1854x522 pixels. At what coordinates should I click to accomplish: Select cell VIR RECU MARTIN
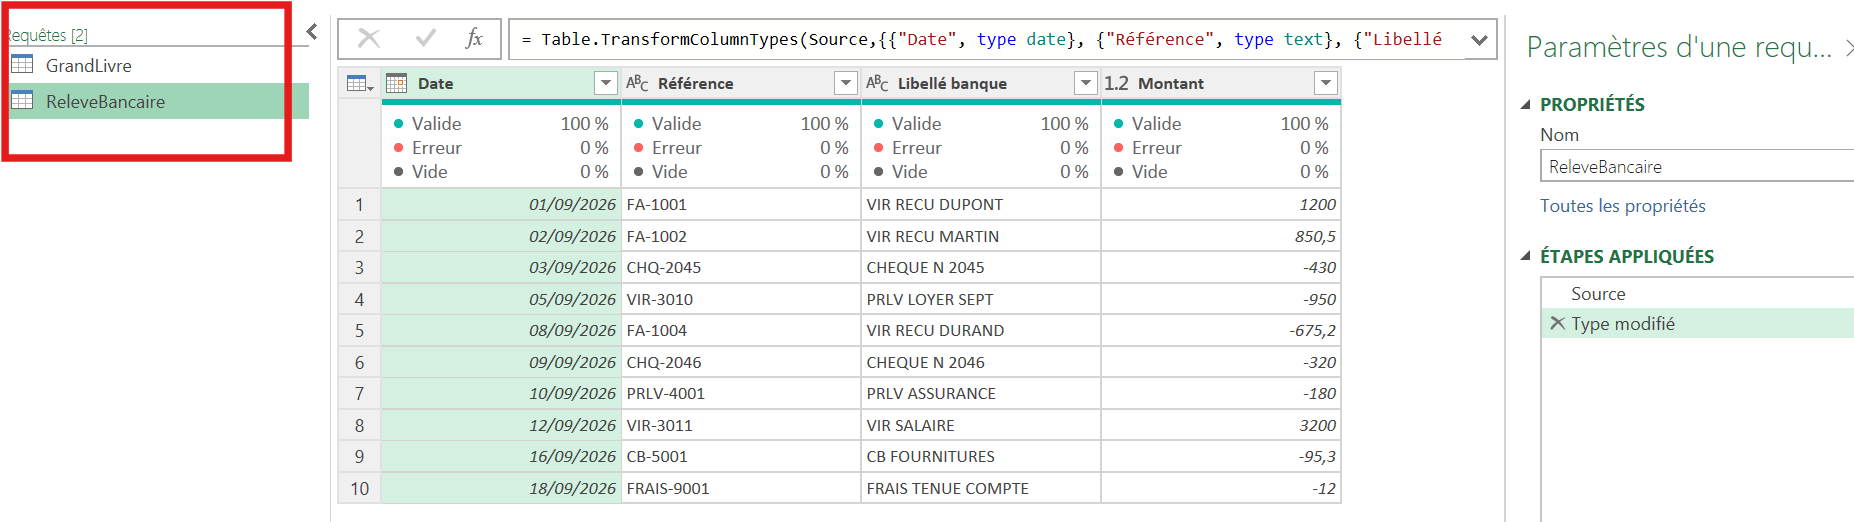click(981, 236)
